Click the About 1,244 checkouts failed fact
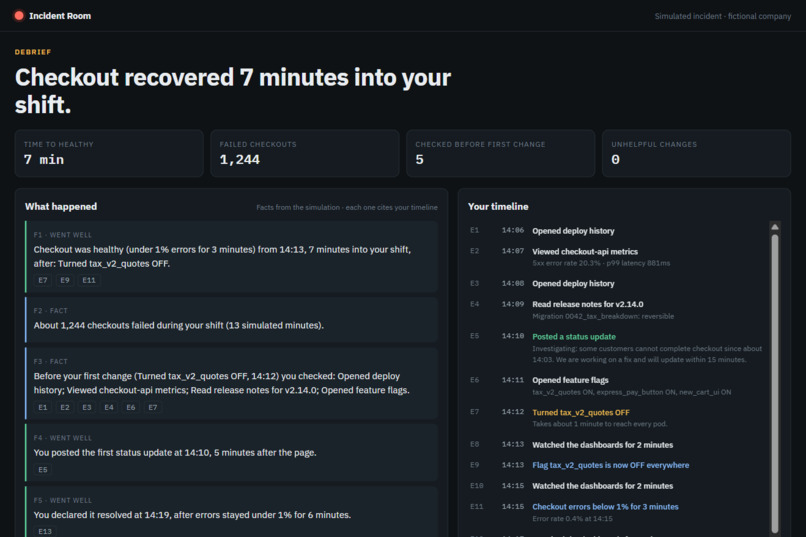This screenshot has width=806, height=537. pyautogui.click(x=178, y=325)
